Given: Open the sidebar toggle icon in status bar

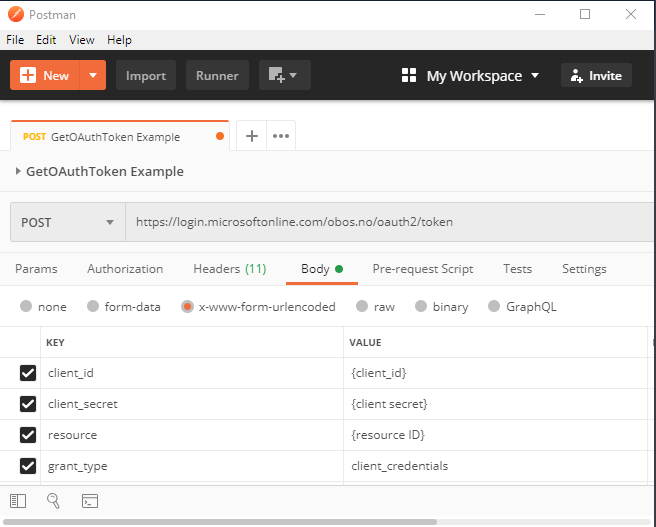Looking at the screenshot, I should pos(17,500).
